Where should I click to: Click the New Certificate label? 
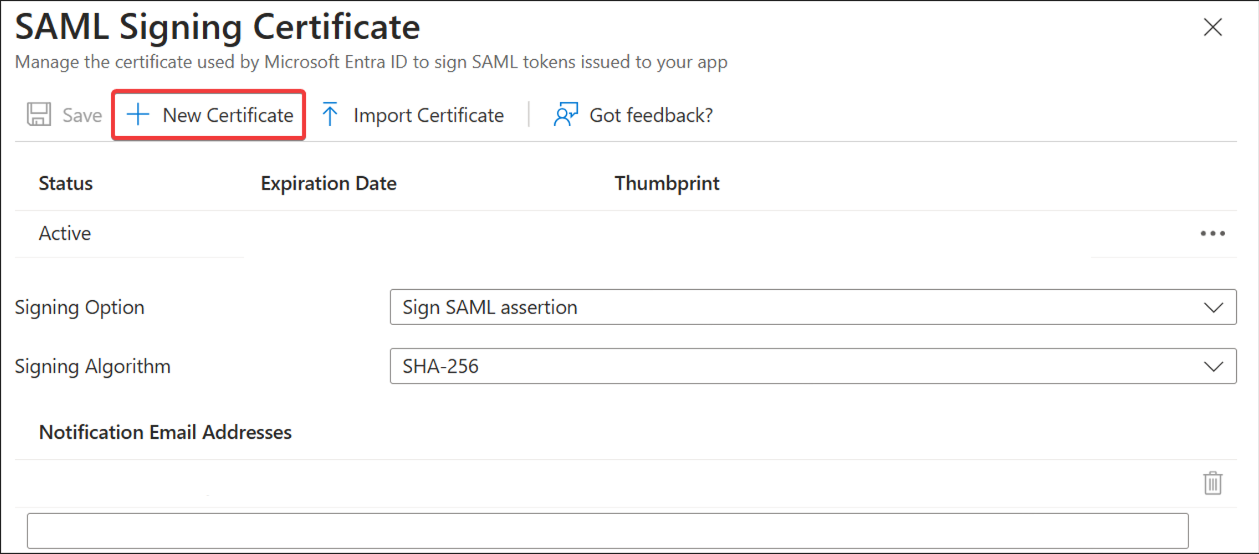pyautogui.click(x=228, y=115)
